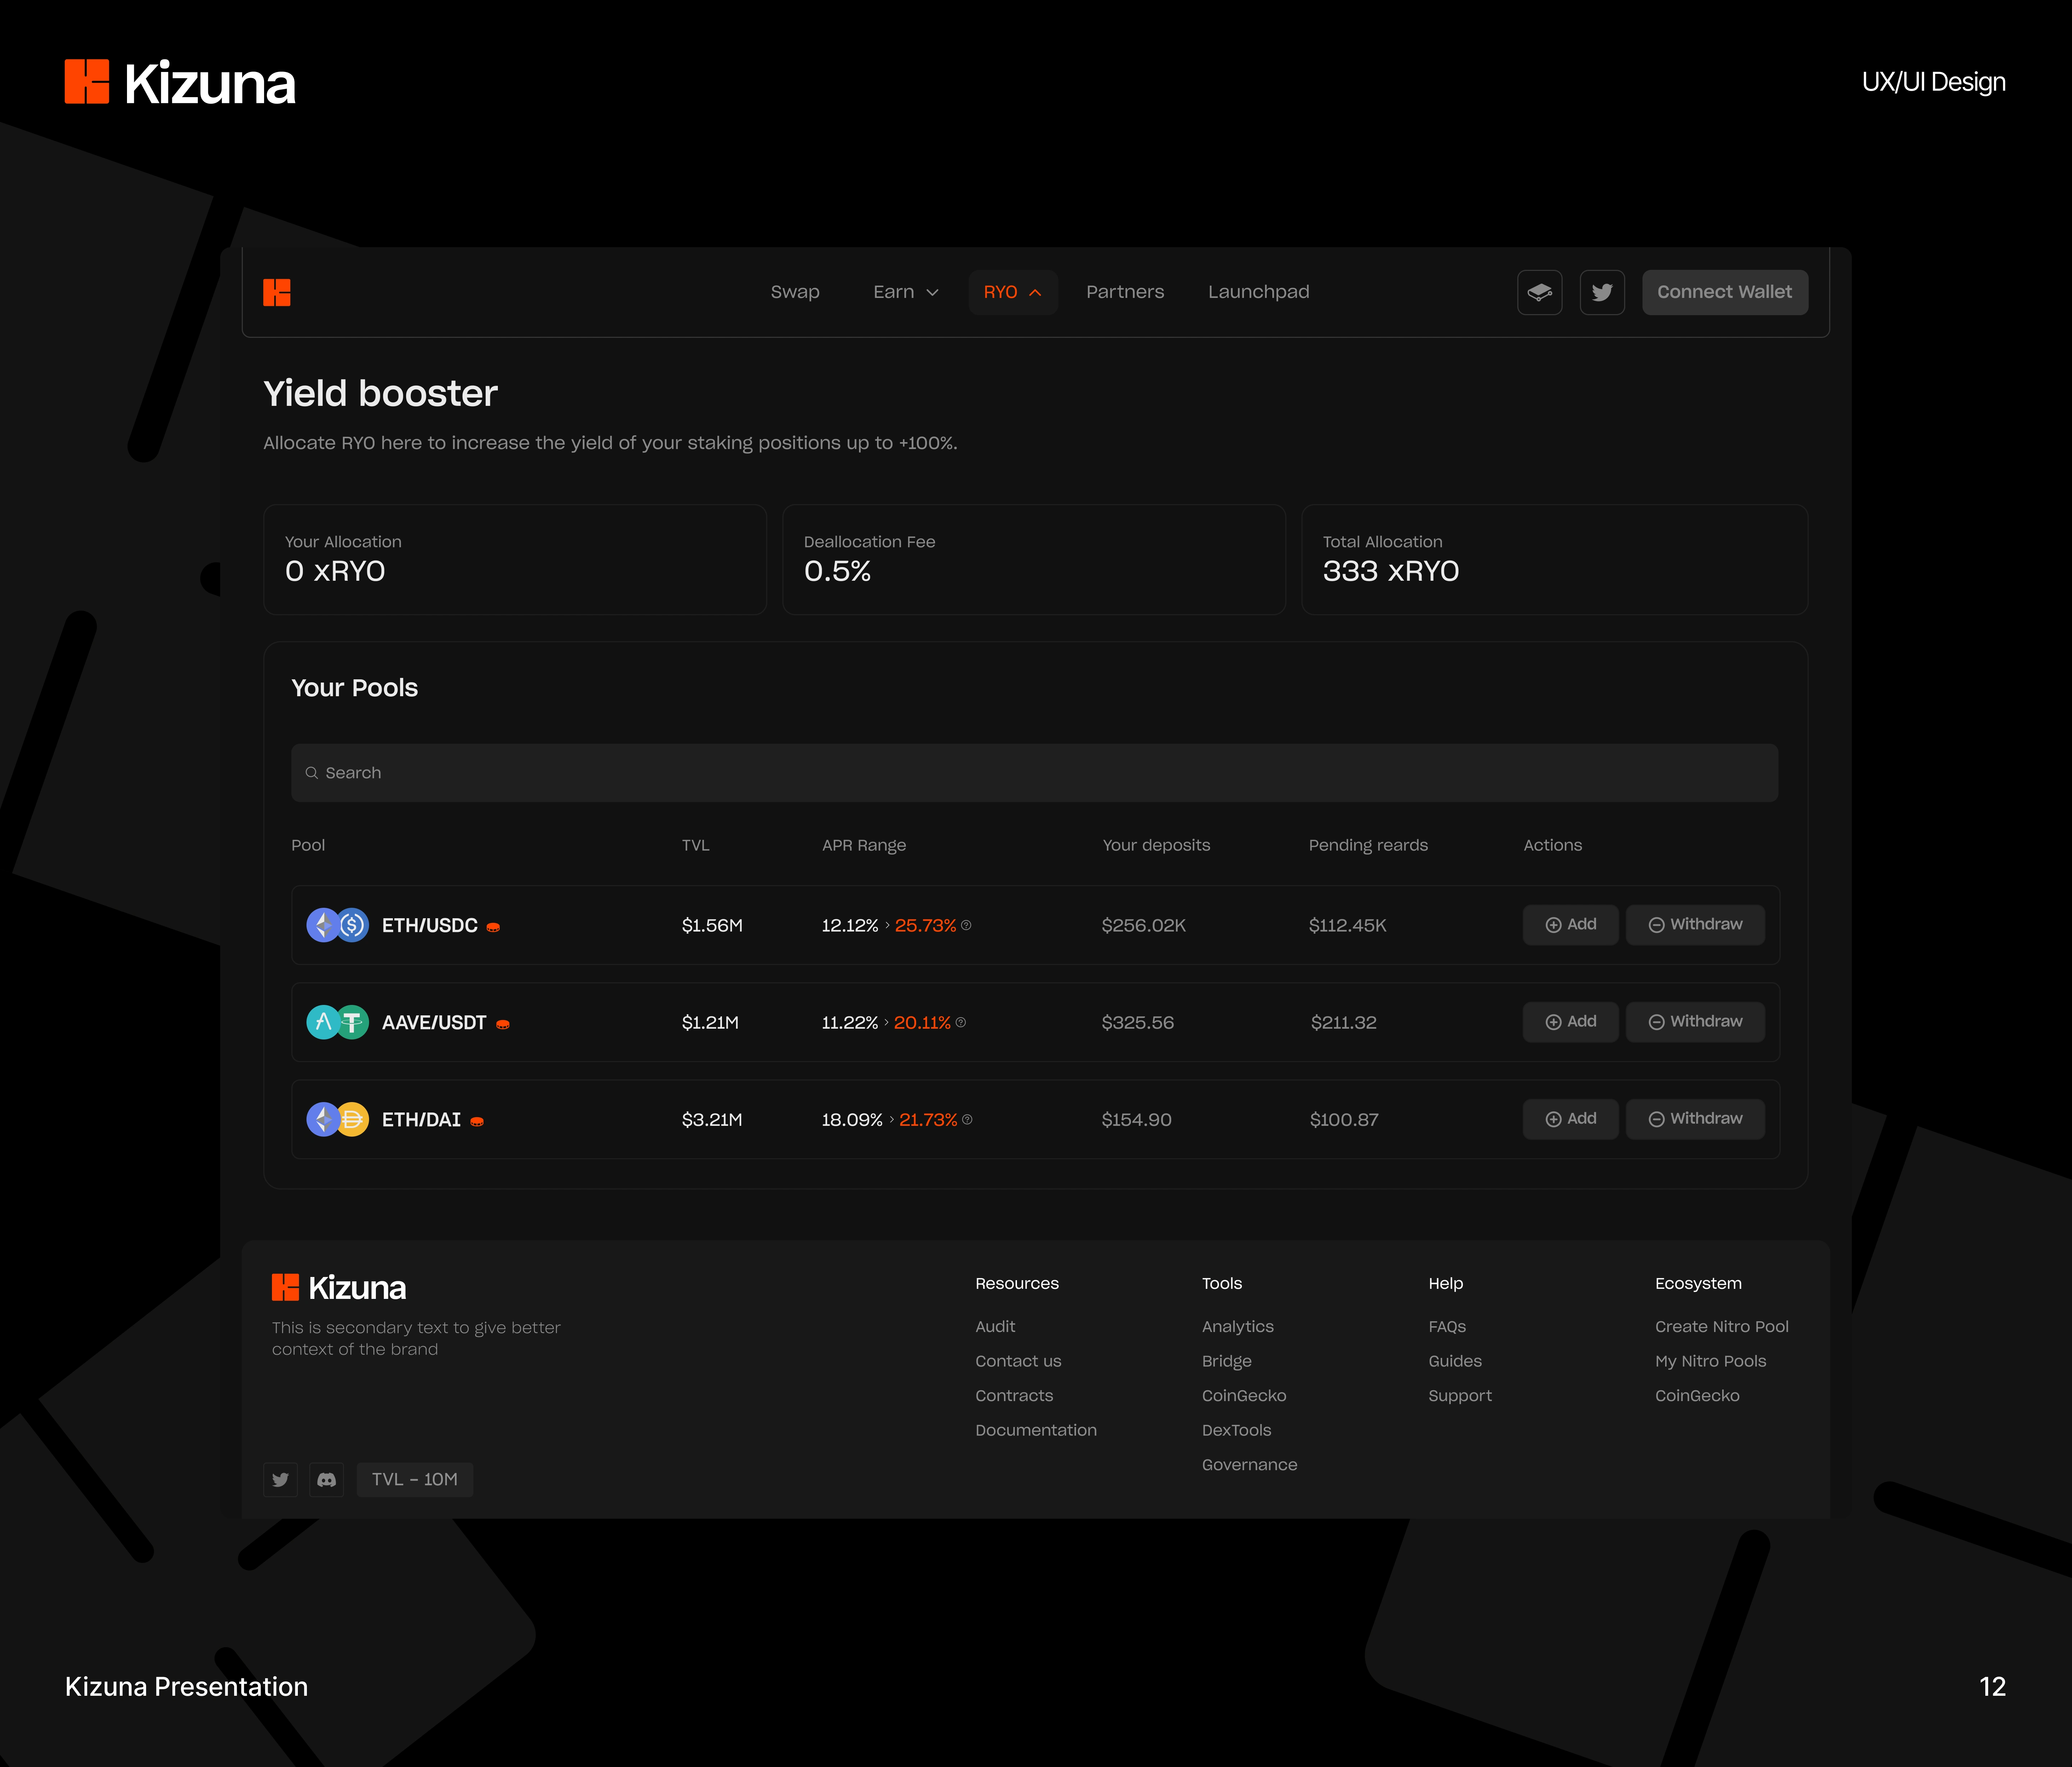Open My Nitro Pools link

click(1711, 1361)
